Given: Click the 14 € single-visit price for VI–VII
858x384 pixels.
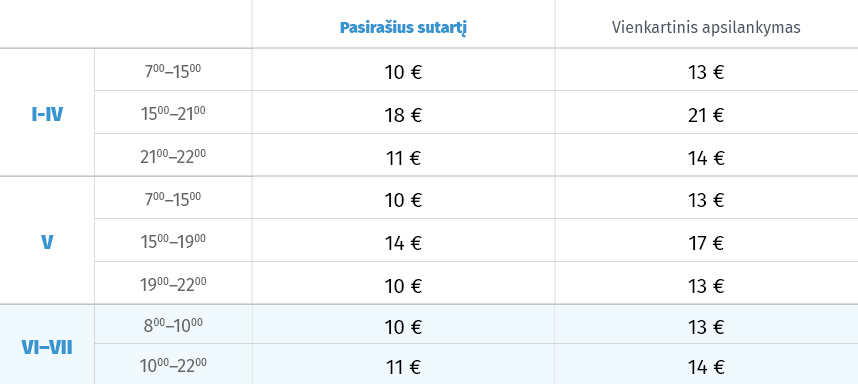Looking at the screenshot, I should [x=706, y=367].
